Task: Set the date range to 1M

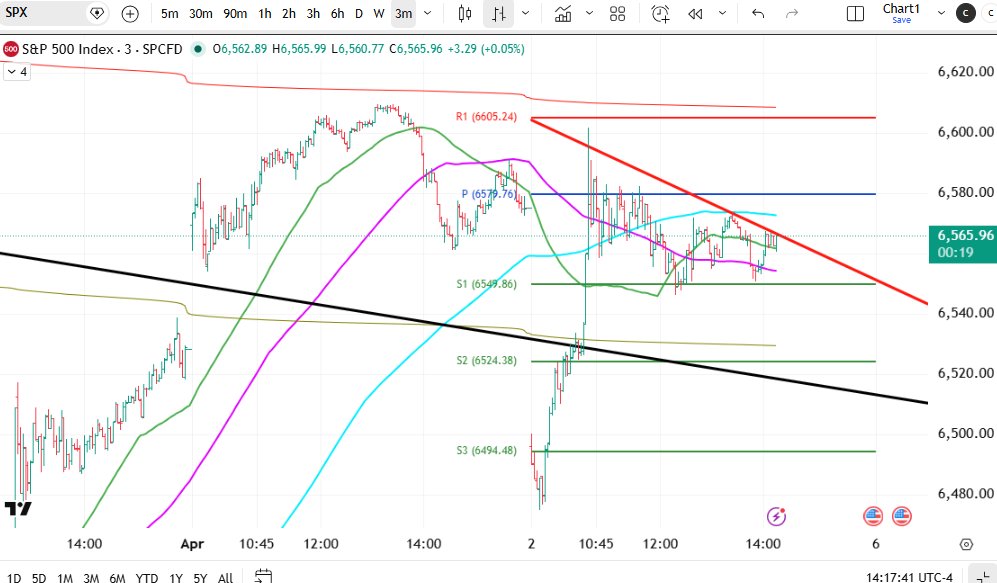Action: [65, 577]
